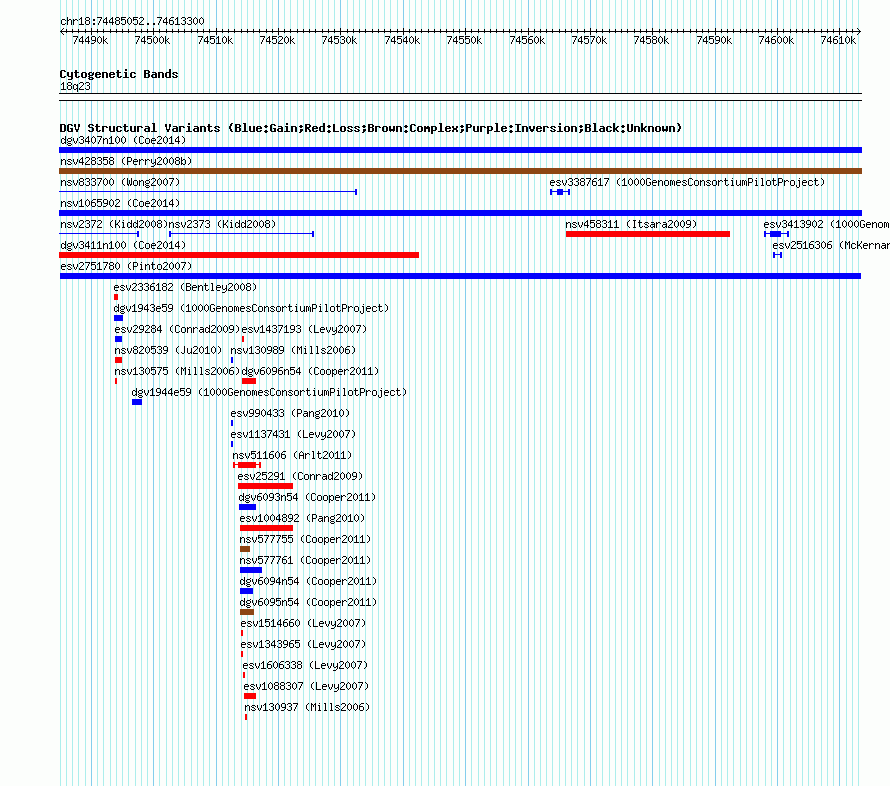890x786 pixels.
Task: Click the esv29284 (Conrad2009) label
Action: [177, 329]
